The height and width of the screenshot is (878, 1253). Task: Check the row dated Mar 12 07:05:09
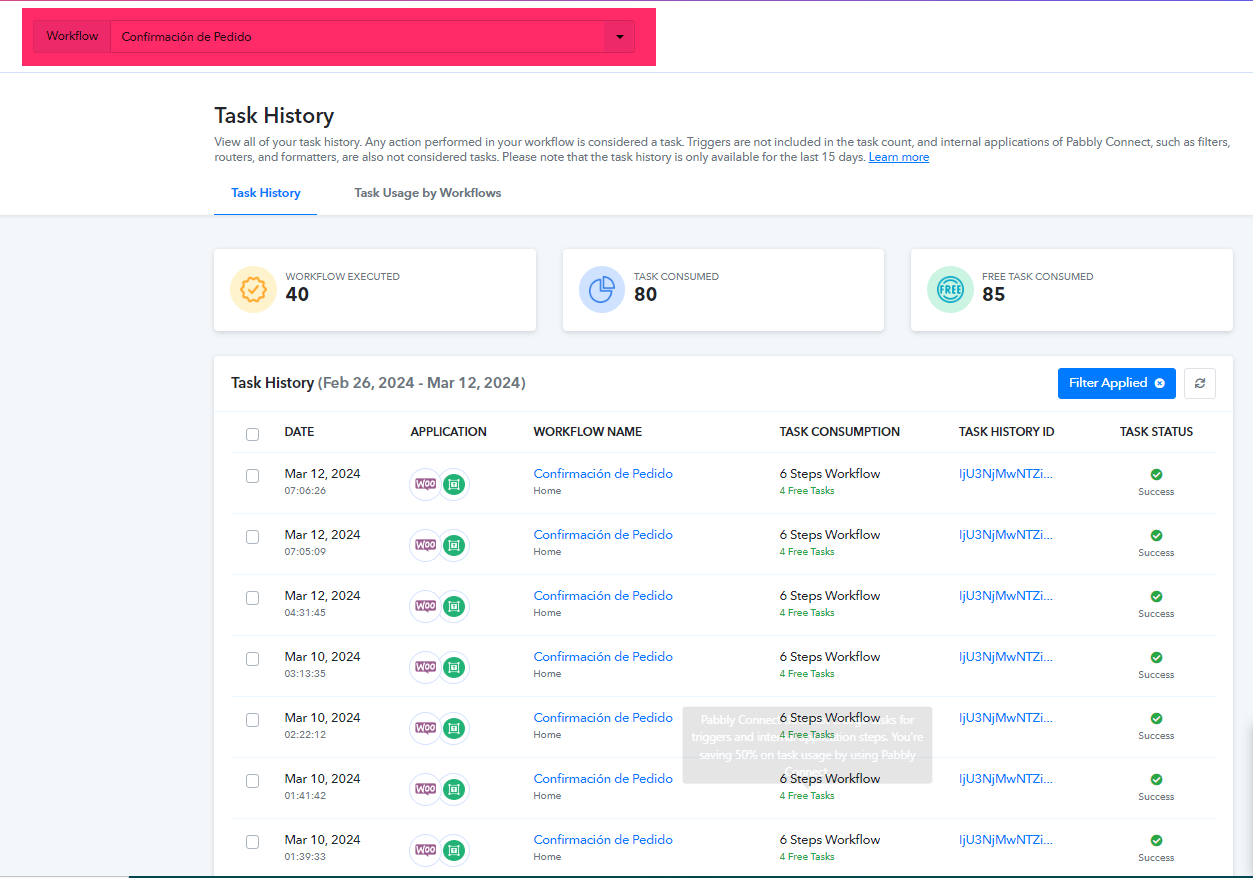point(252,537)
